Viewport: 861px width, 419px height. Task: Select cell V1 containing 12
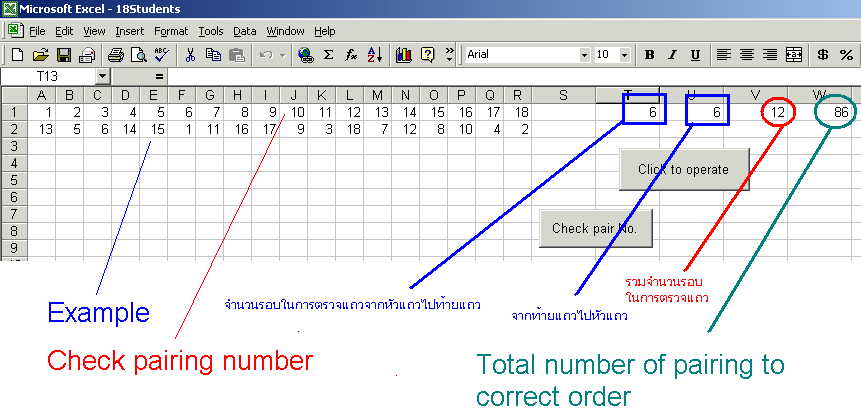pyautogui.click(x=756, y=113)
